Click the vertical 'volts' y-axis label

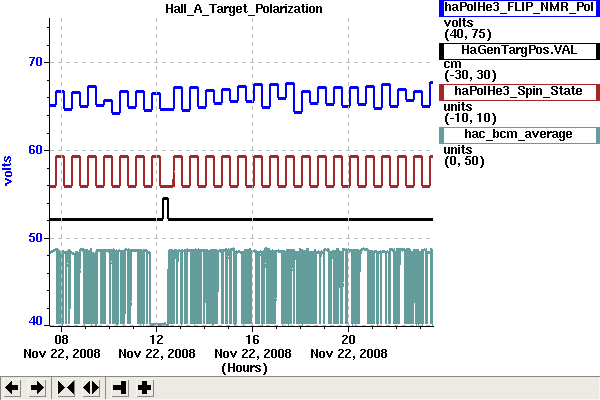(x=8, y=171)
